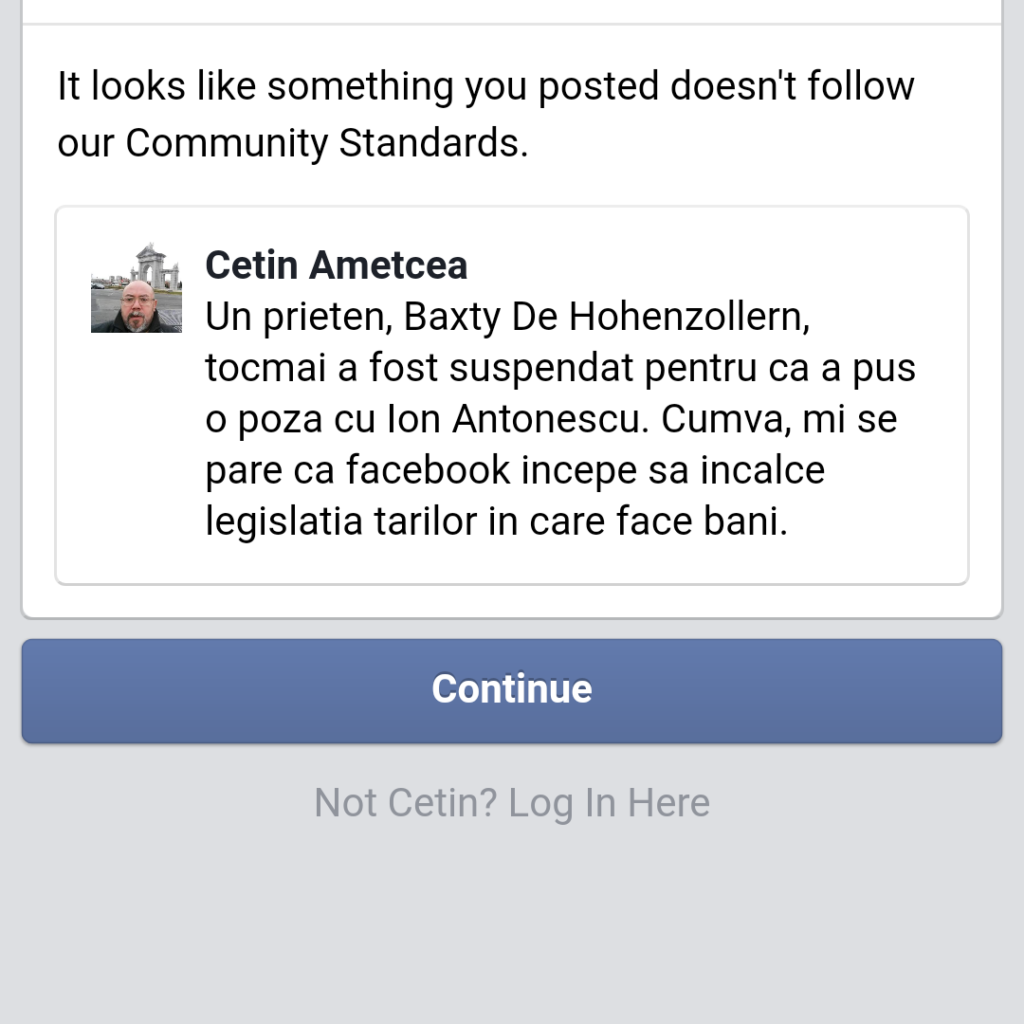1024x1024 pixels.
Task: Open Cetin Ametcea's profile picture thumbnail
Action: [x=136, y=288]
